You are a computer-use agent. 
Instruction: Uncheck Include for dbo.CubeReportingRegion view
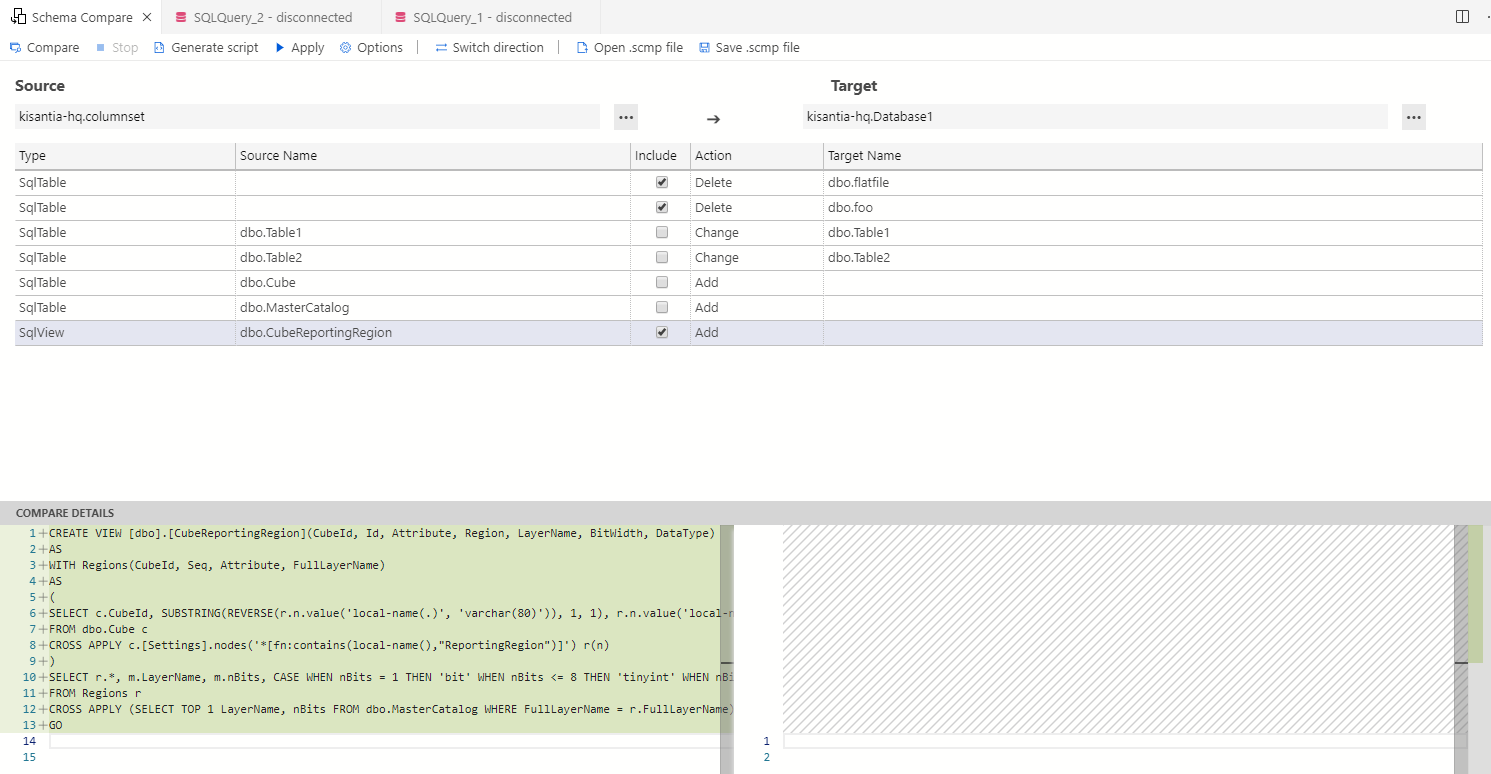[x=662, y=331]
